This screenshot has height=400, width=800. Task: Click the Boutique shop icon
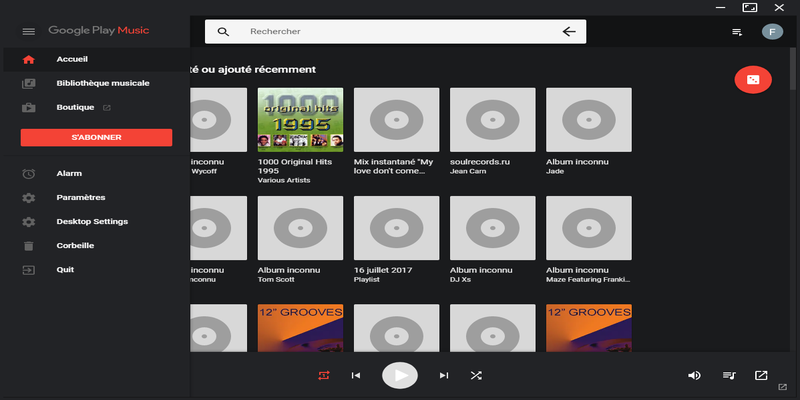click(29, 108)
